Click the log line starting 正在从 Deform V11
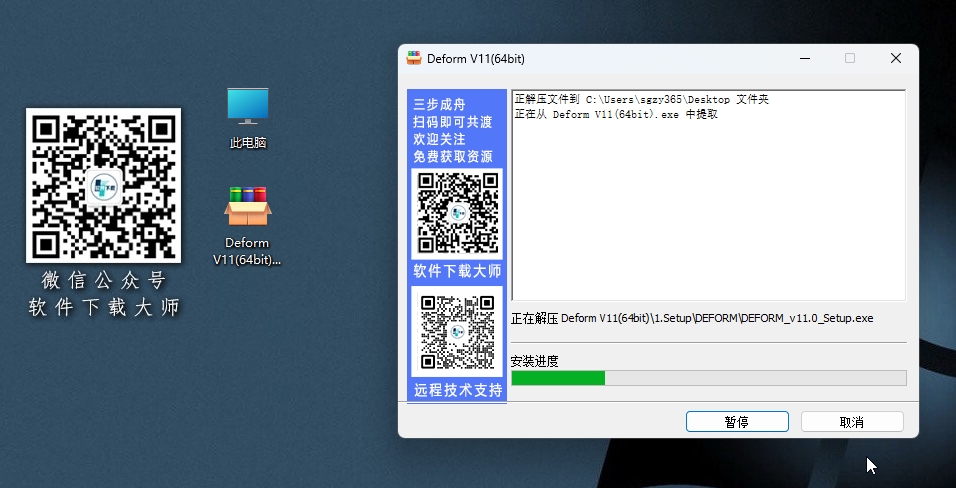The width and height of the screenshot is (956, 488). pos(616,114)
